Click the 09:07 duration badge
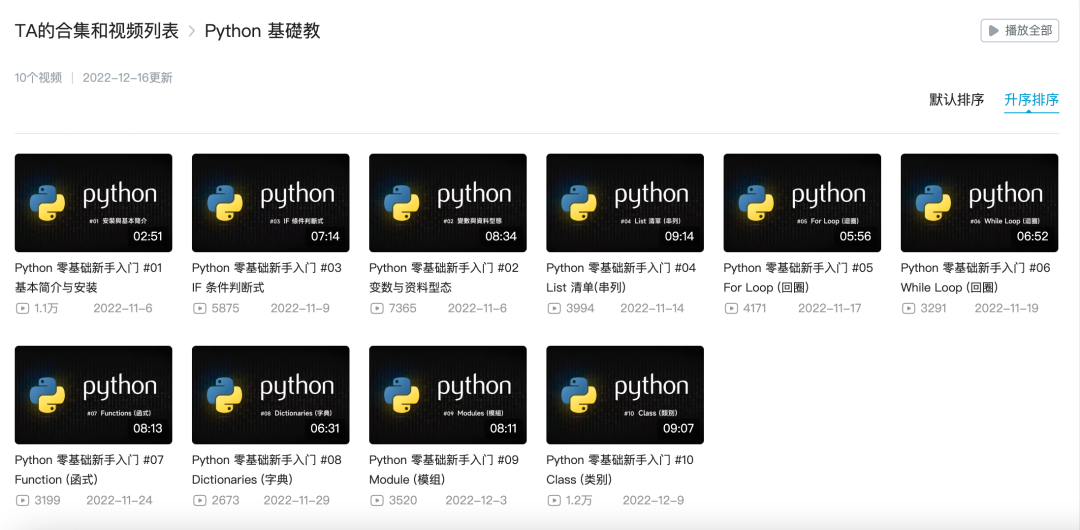Screen dimensions: 1080x530 (679, 429)
